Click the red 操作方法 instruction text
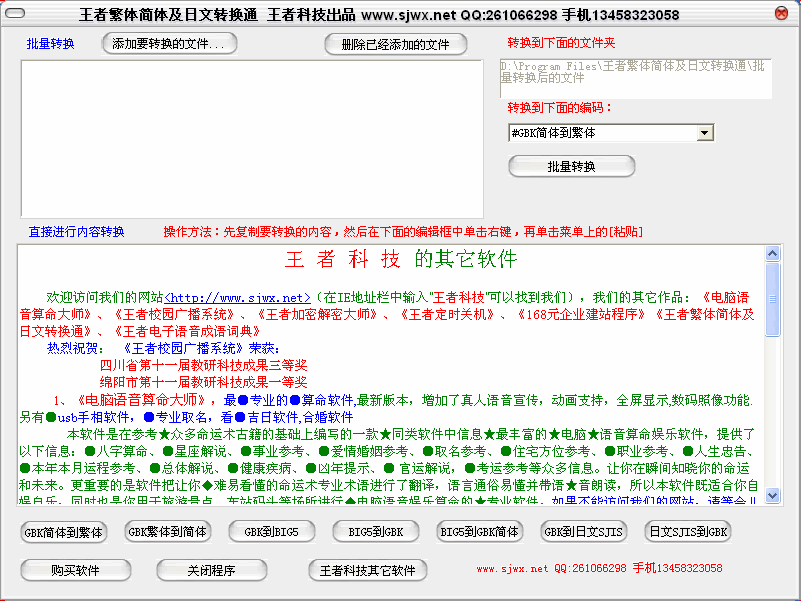Screen dimensions: 801x601 (403, 232)
